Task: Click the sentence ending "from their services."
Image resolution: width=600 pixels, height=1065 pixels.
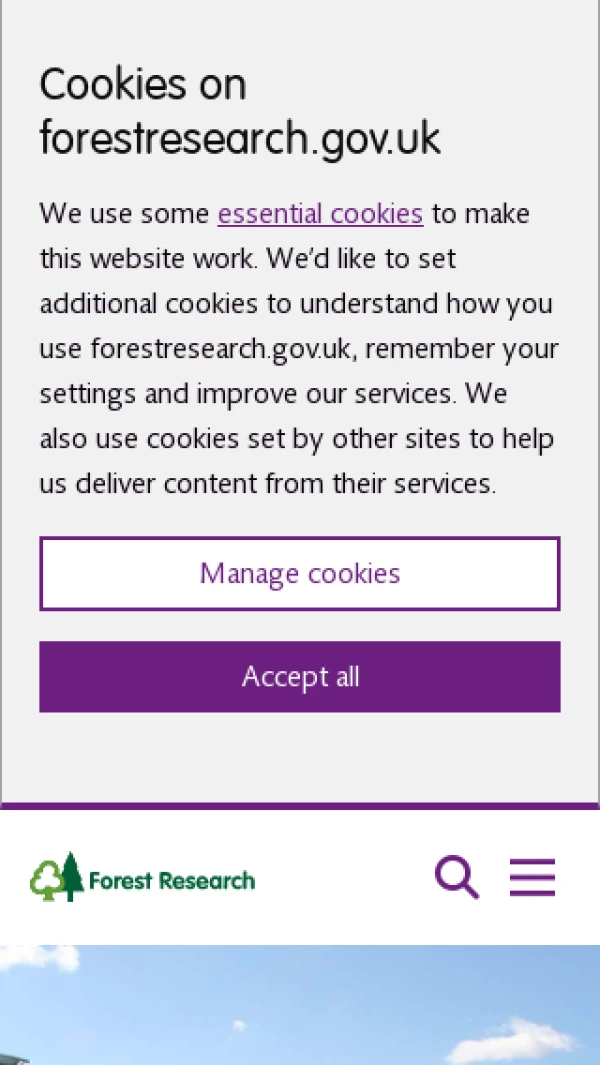Action: 330,484
